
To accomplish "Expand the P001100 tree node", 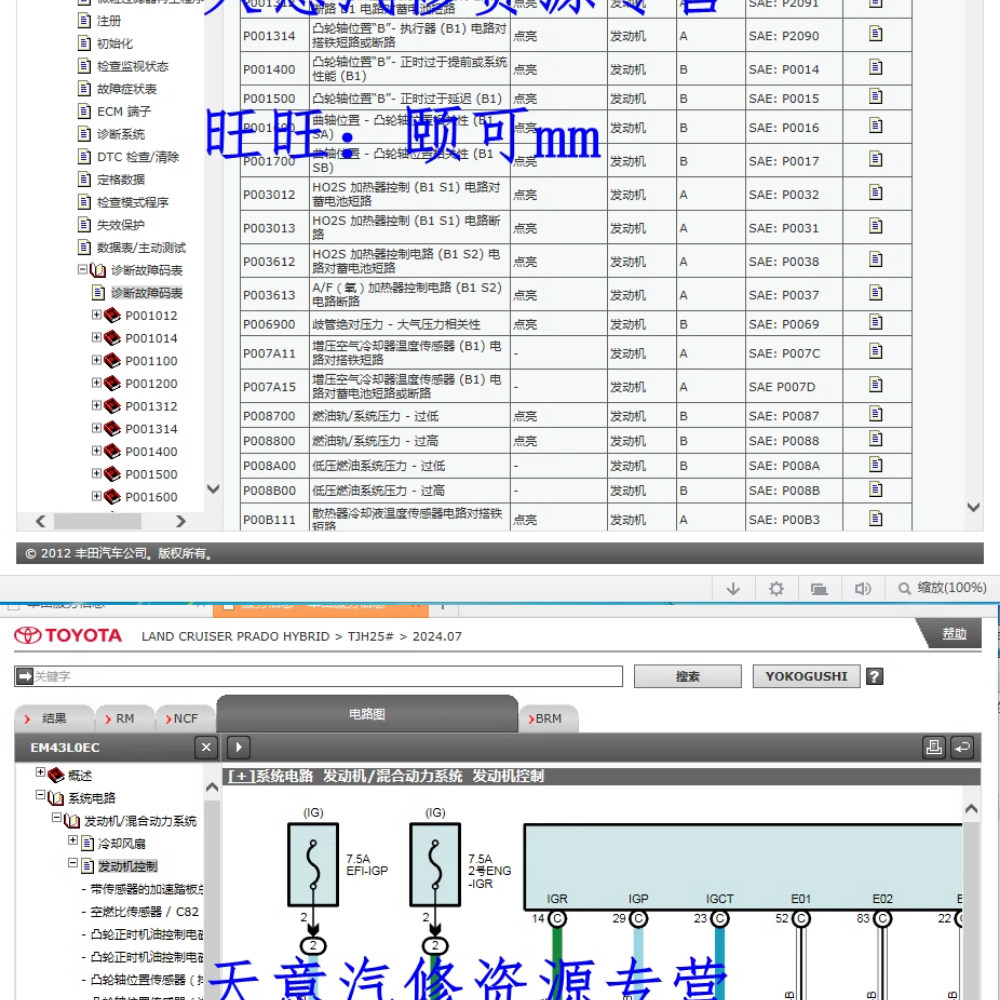I will click(96, 360).
